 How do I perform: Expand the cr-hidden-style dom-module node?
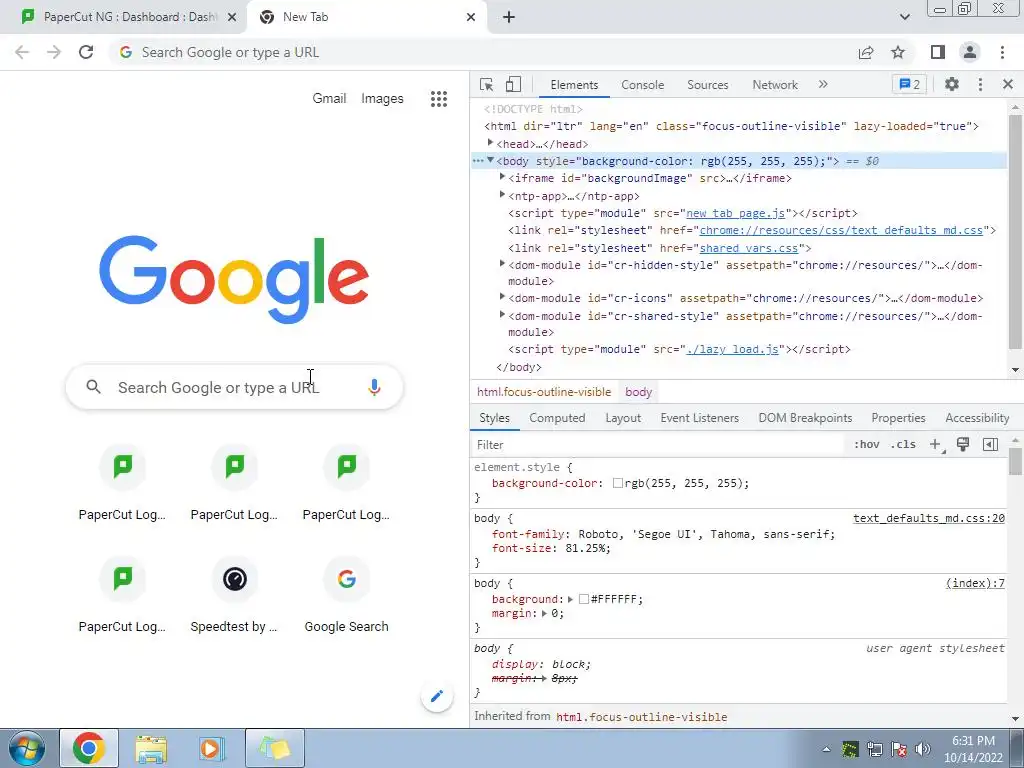click(x=502, y=264)
